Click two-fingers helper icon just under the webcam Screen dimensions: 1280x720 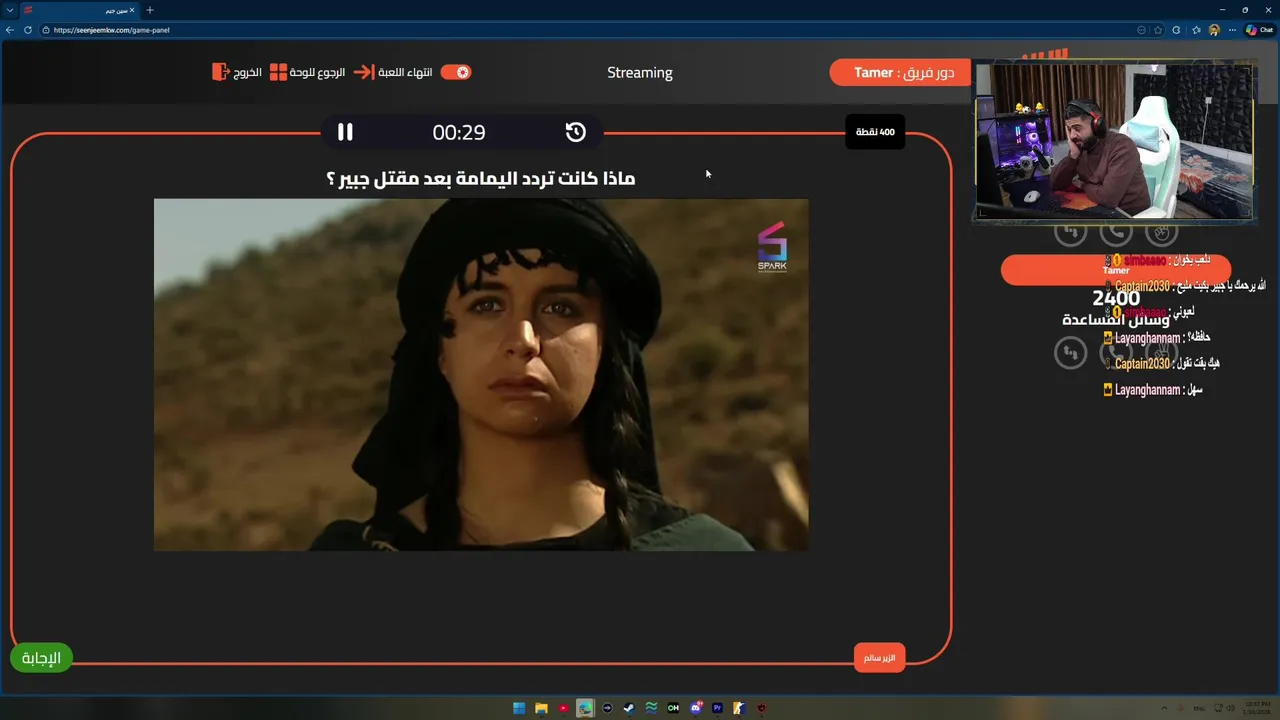(1161, 233)
